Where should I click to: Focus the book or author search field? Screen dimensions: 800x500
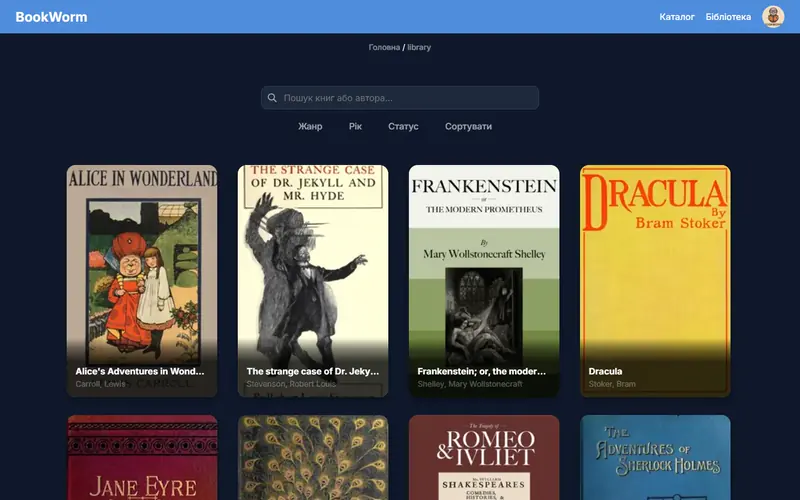400,97
